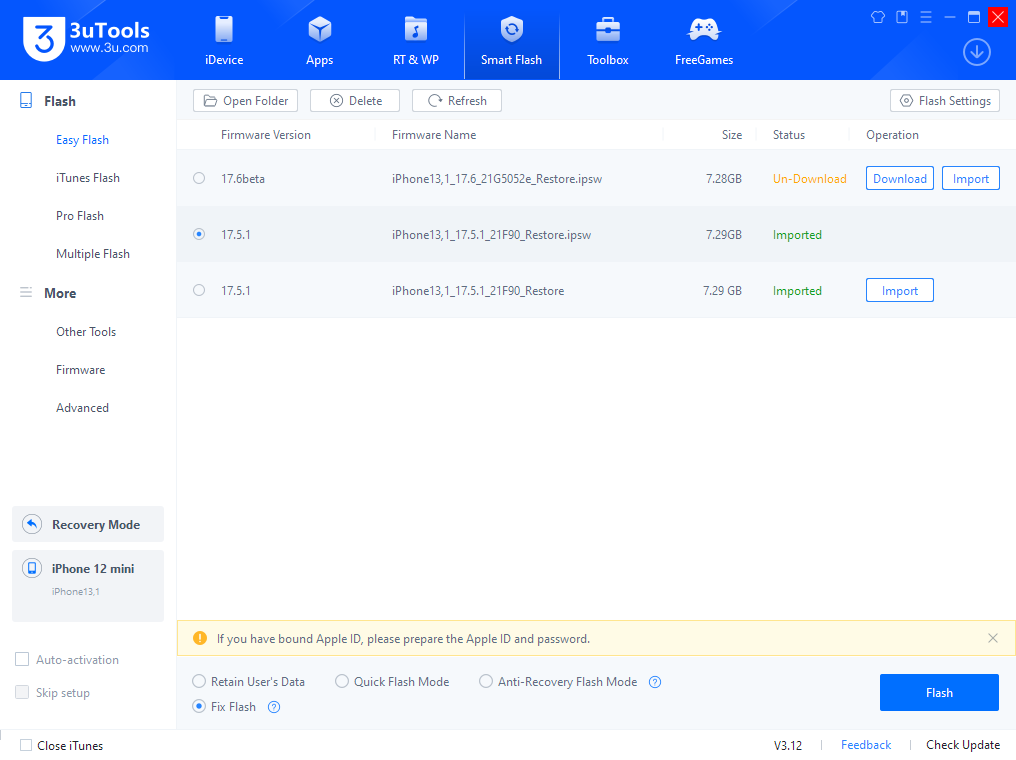Click the Size column header

[x=732, y=135]
